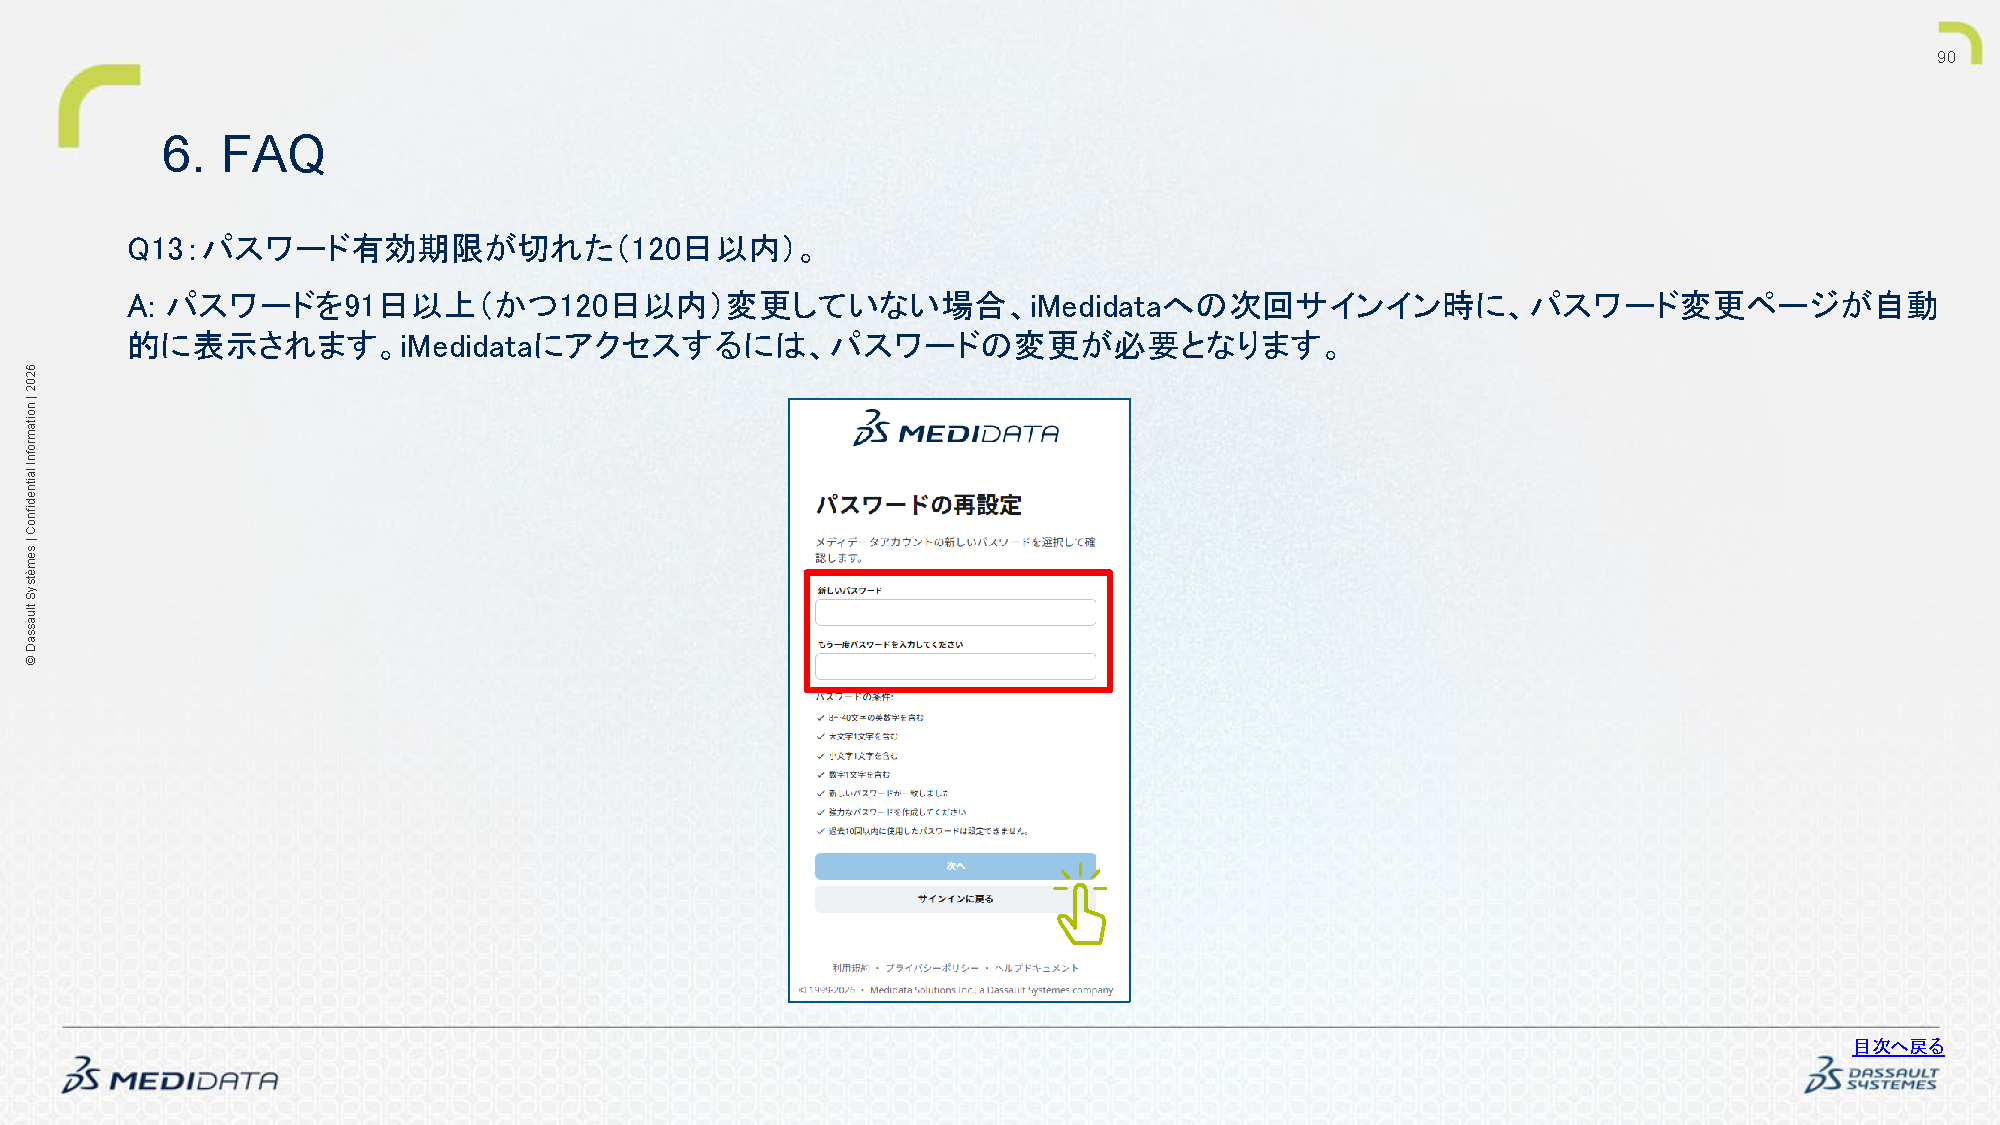
Task: Click the slide page number 90
Action: pos(1946,57)
